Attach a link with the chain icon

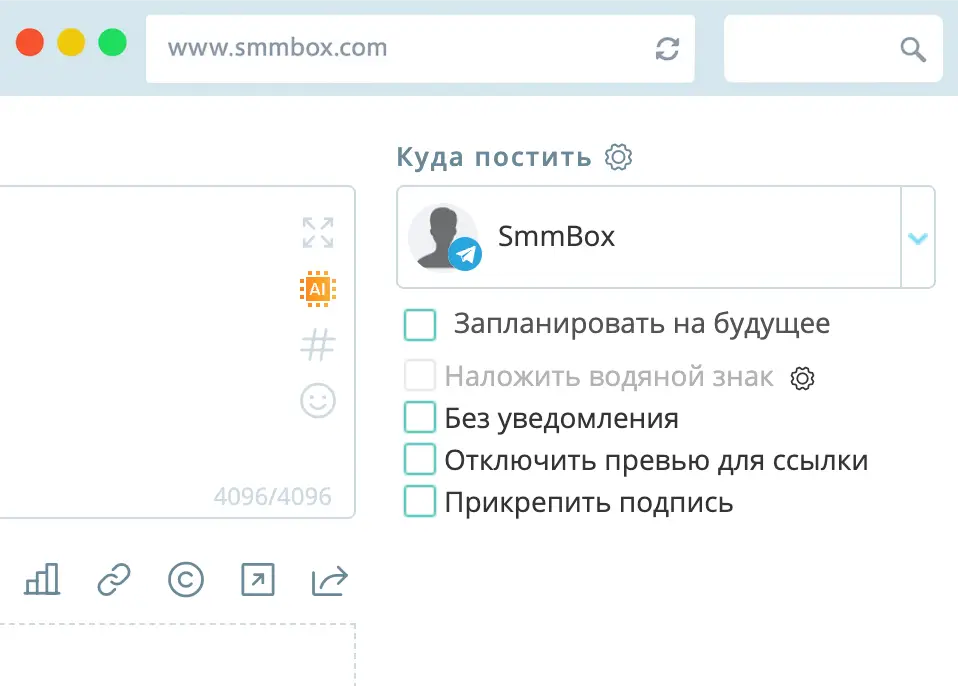pyautogui.click(x=114, y=579)
